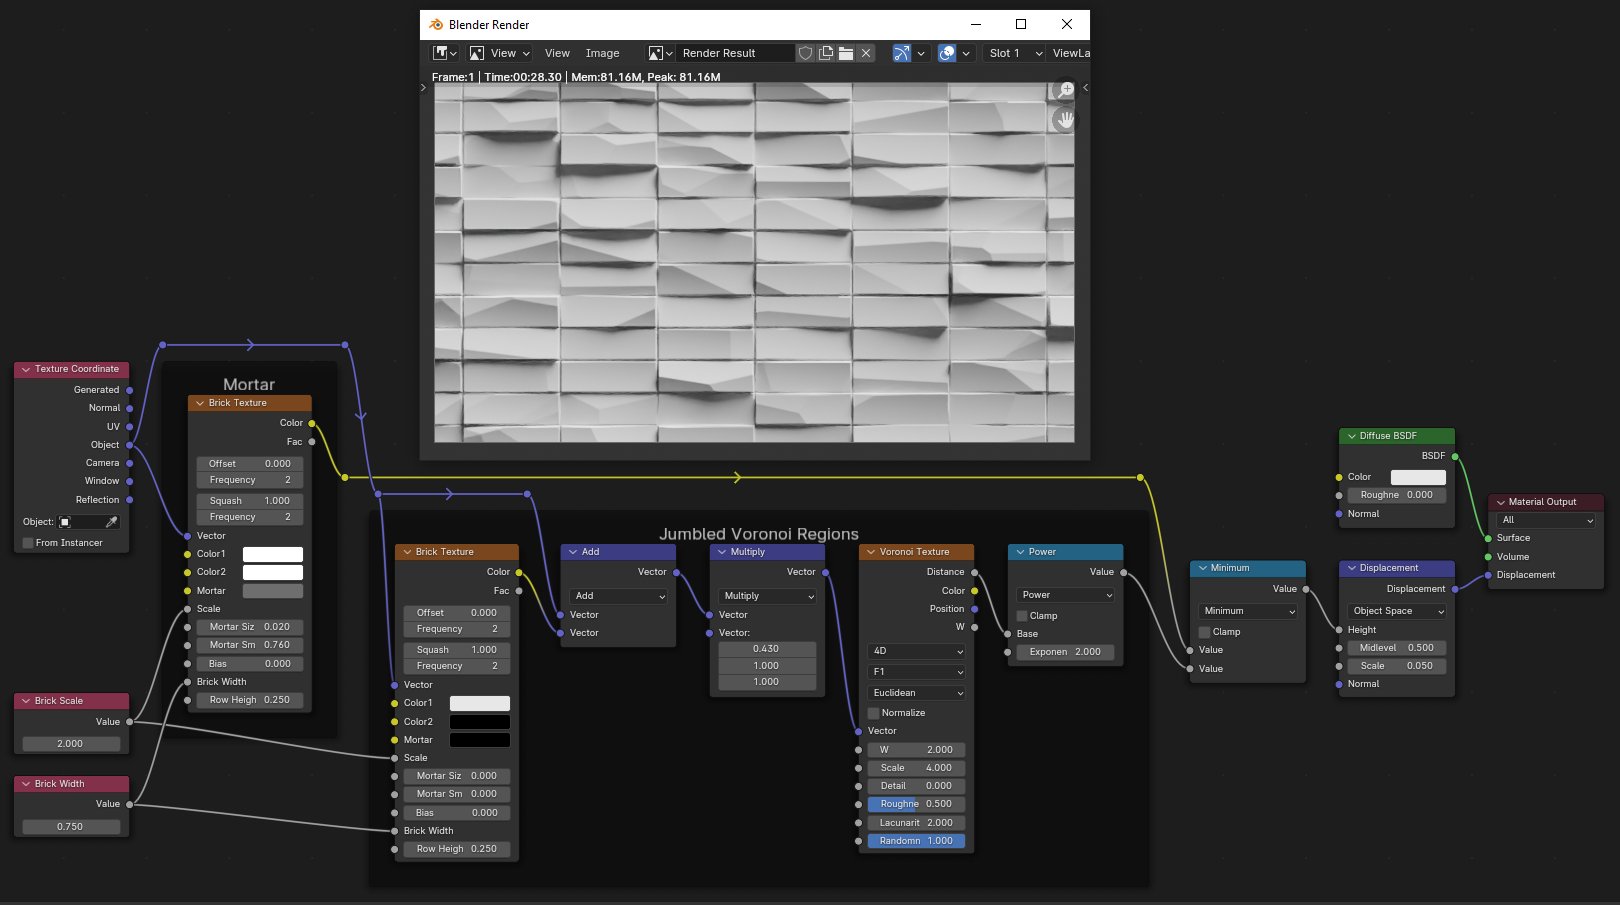Click the Roughness 0.500 slider on Voronoi
This screenshot has width=1620, height=905.
916,804
